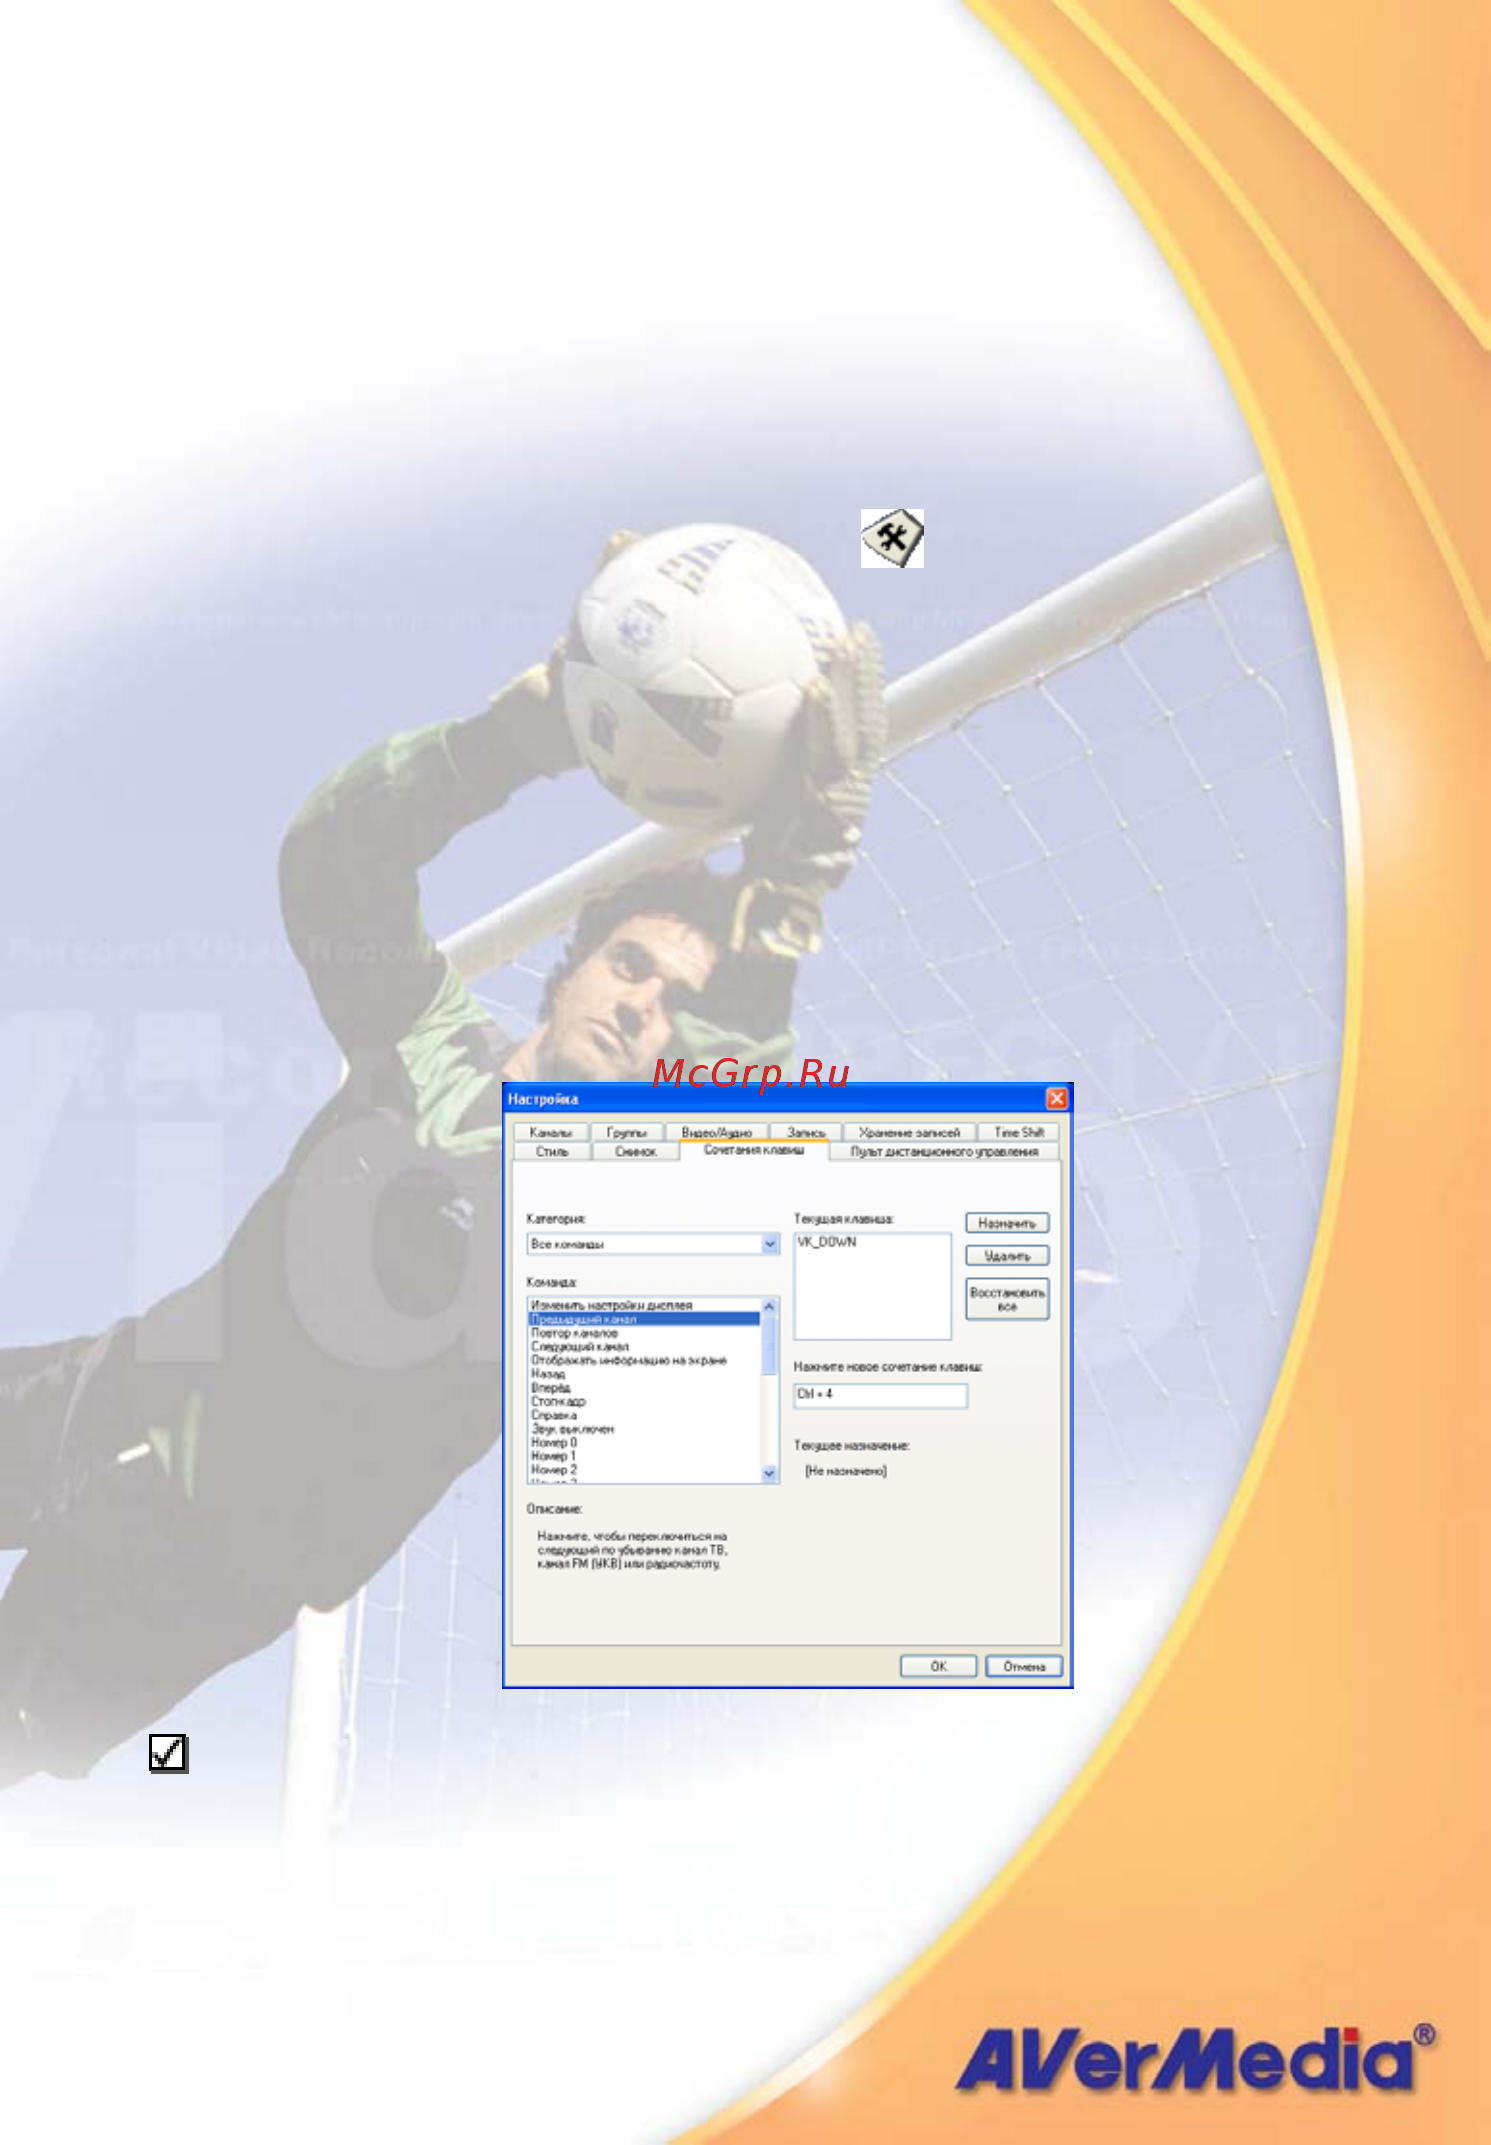The height and width of the screenshot is (2145, 1491).
Task: Select command Звук выключен
Action: tap(644, 1429)
